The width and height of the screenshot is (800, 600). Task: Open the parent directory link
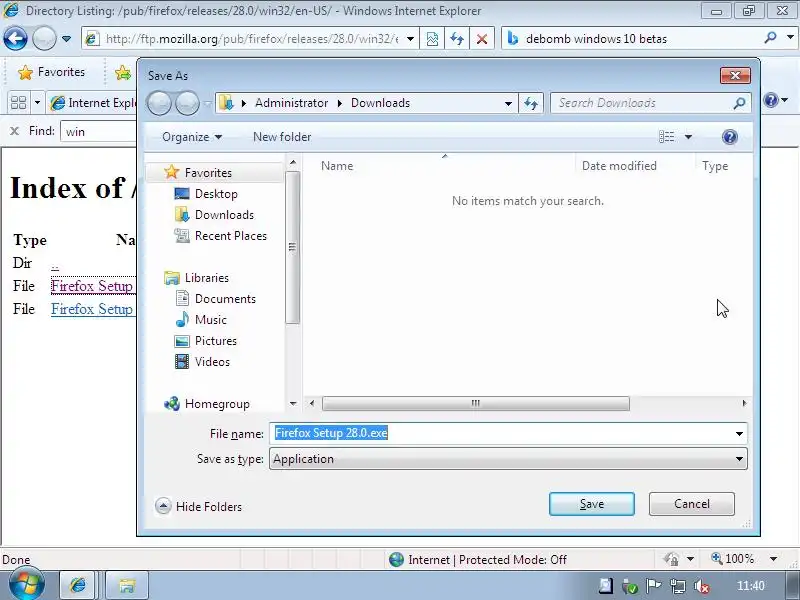coord(55,264)
